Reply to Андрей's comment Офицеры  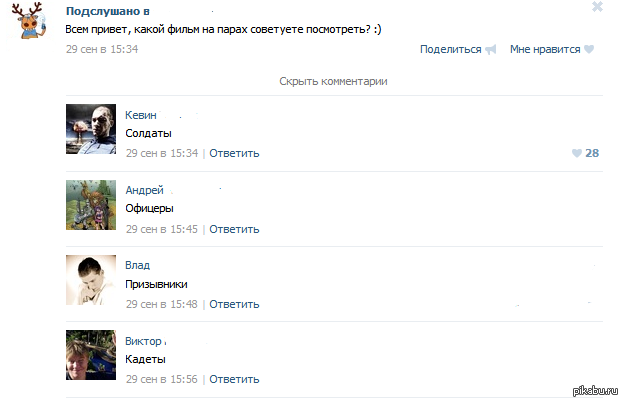234,229
